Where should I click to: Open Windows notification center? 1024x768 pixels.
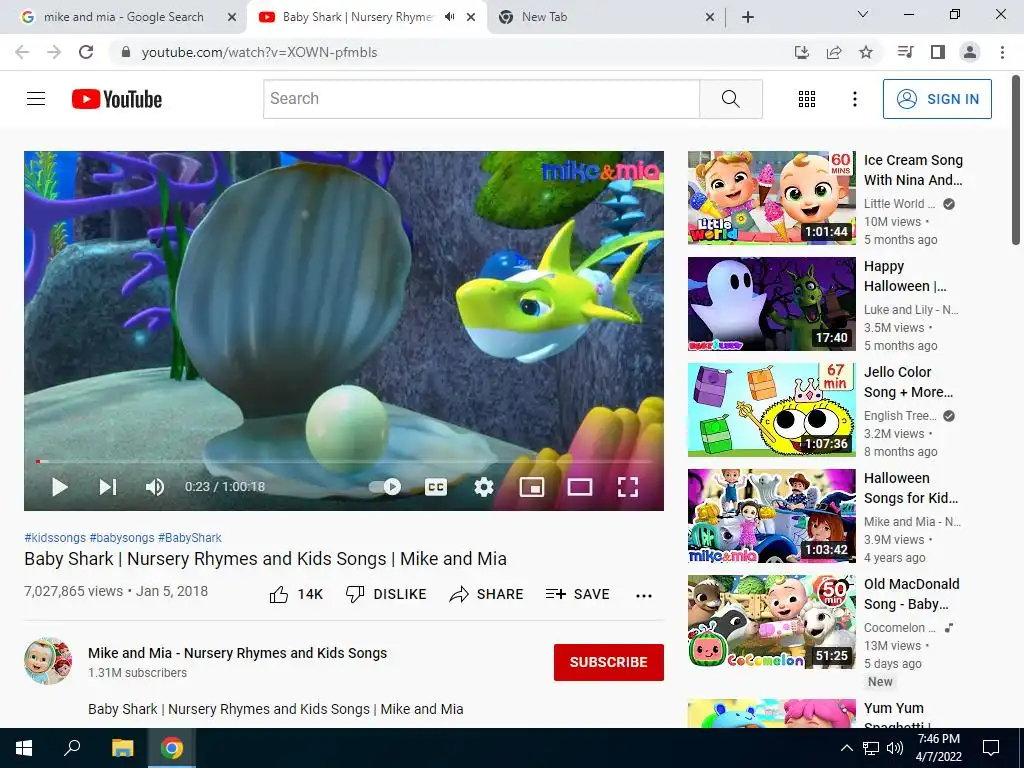pos(991,748)
